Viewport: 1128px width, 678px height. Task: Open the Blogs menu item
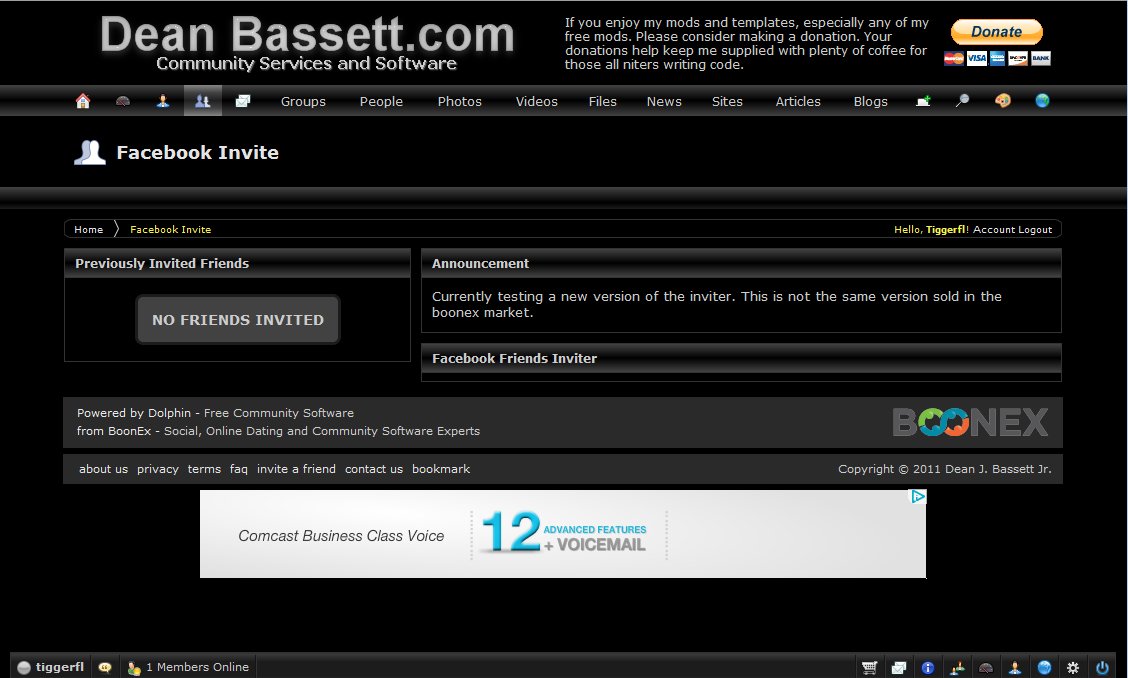[870, 101]
